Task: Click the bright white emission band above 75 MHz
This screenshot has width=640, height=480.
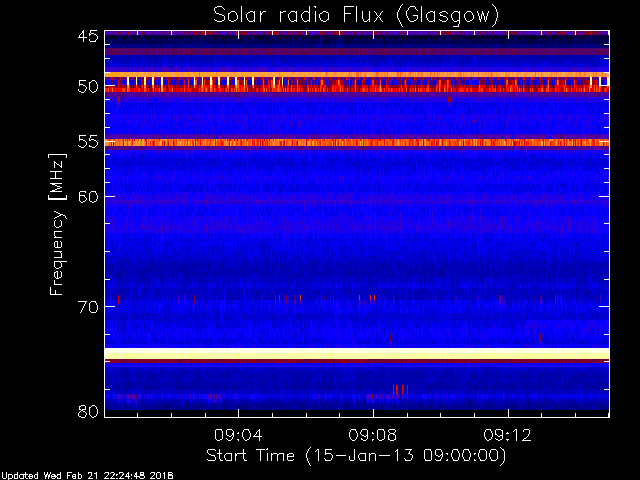Action: (x=357, y=353)
